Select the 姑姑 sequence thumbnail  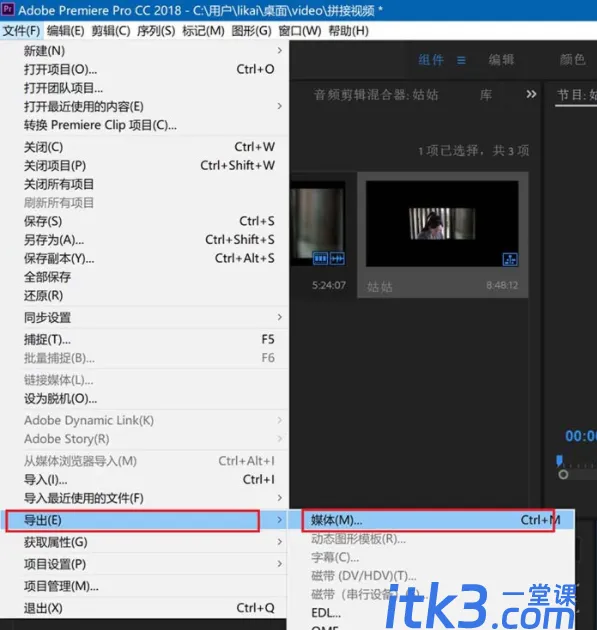442,223
